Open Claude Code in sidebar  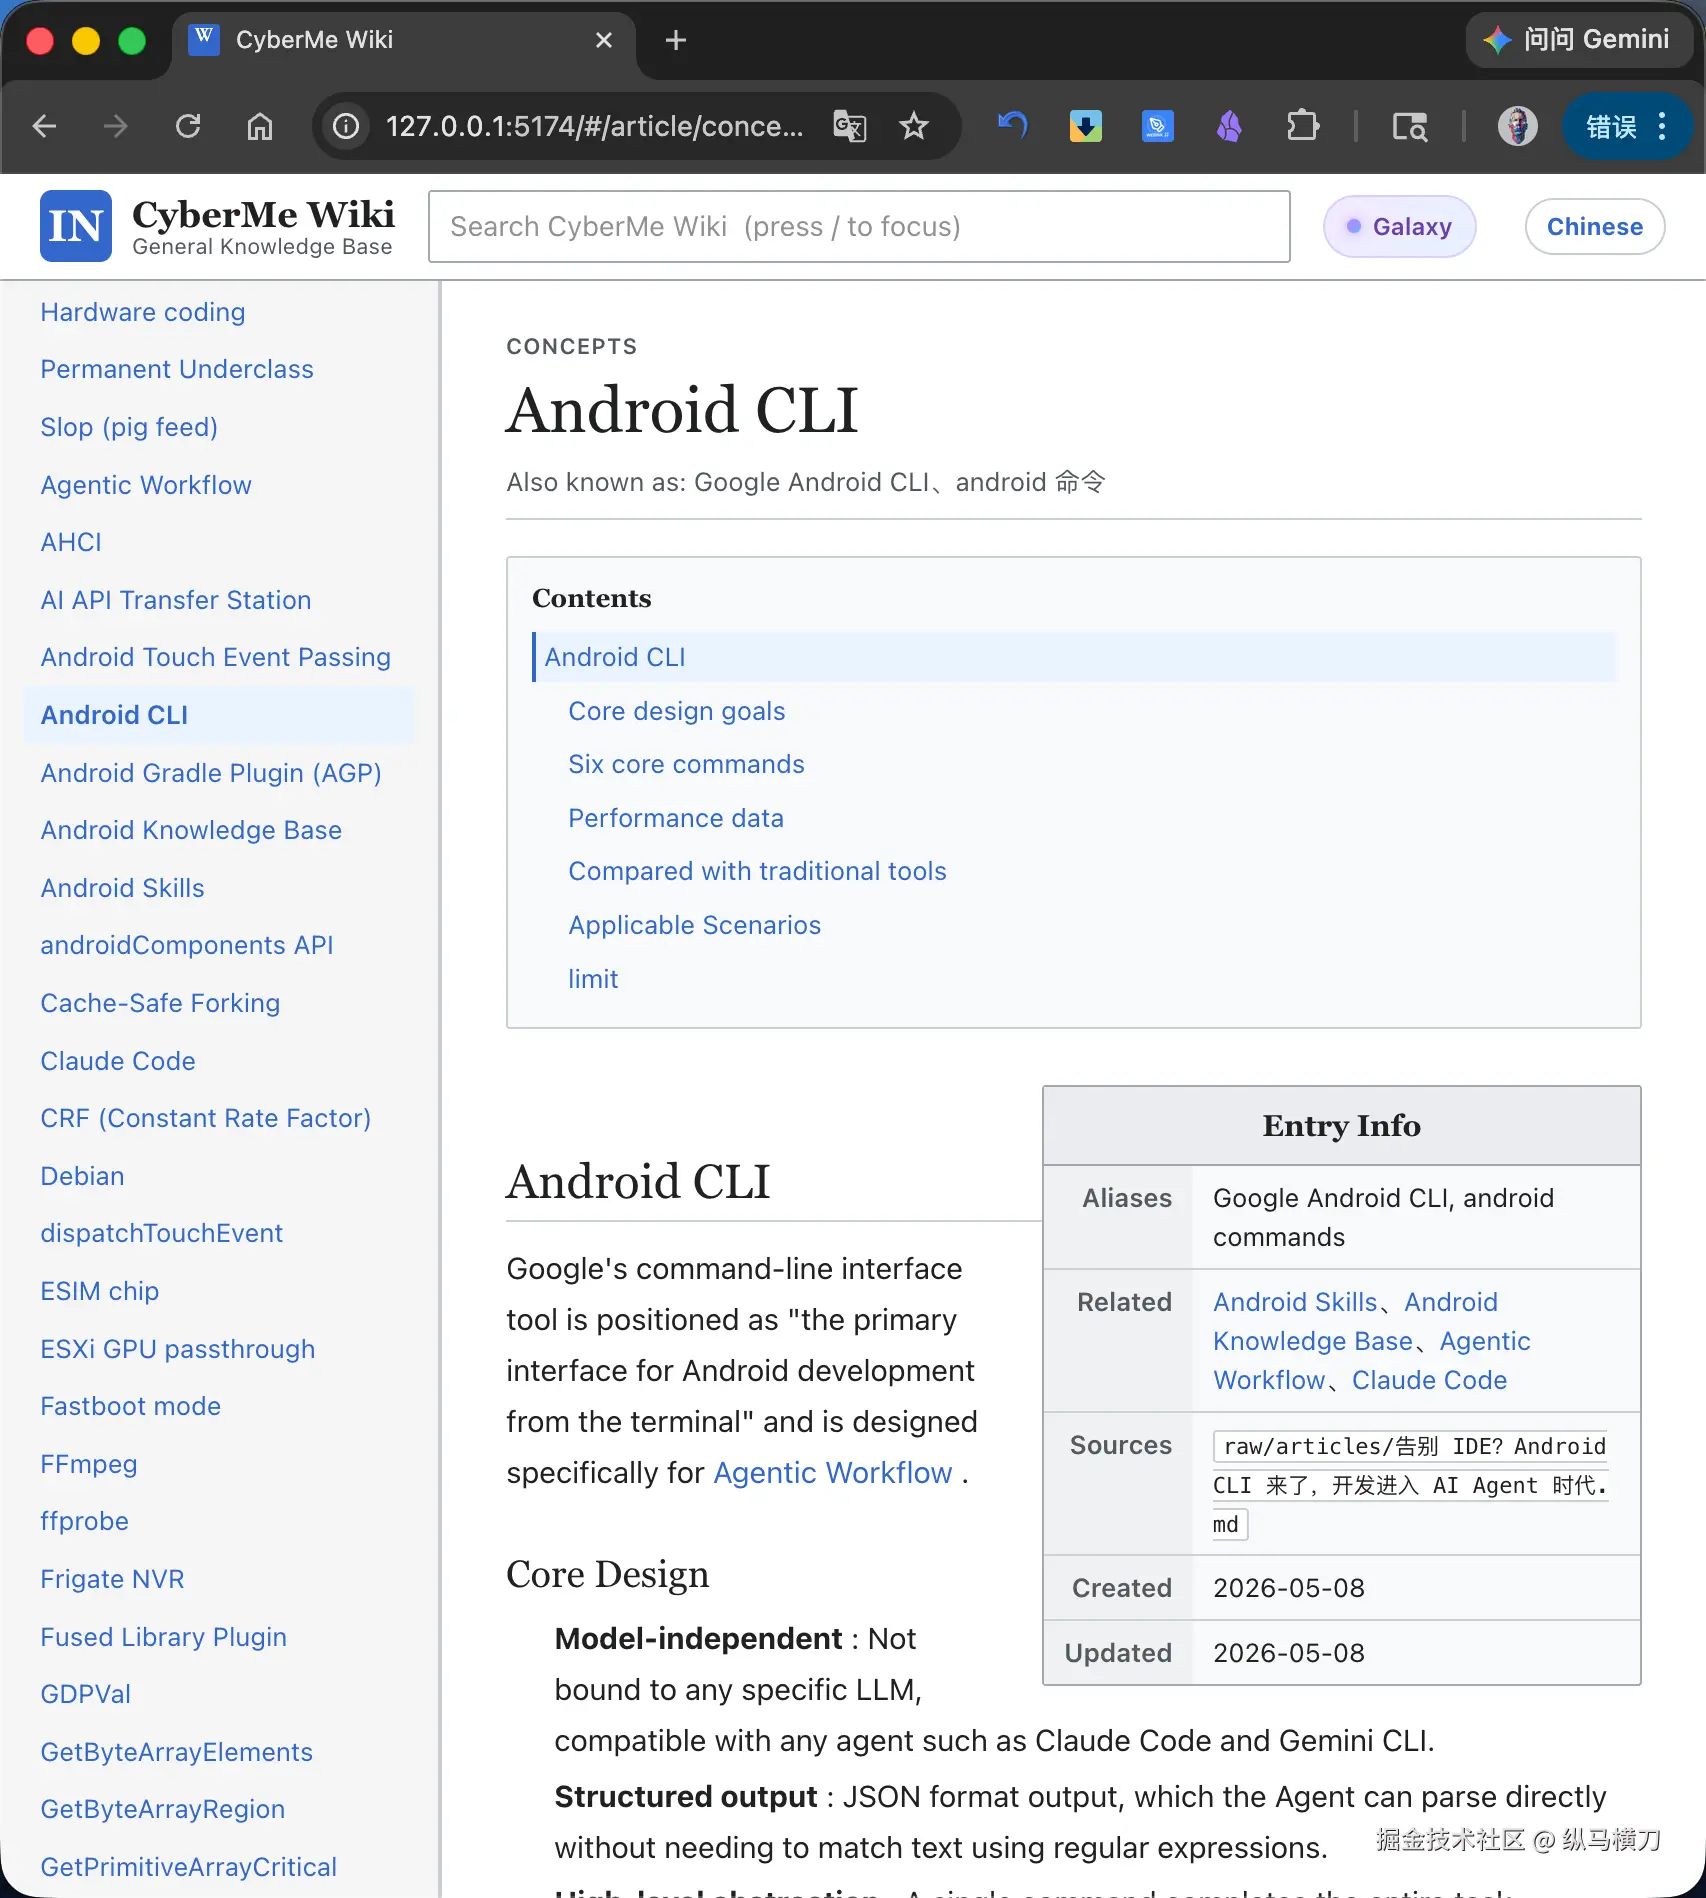(118, 1061)
